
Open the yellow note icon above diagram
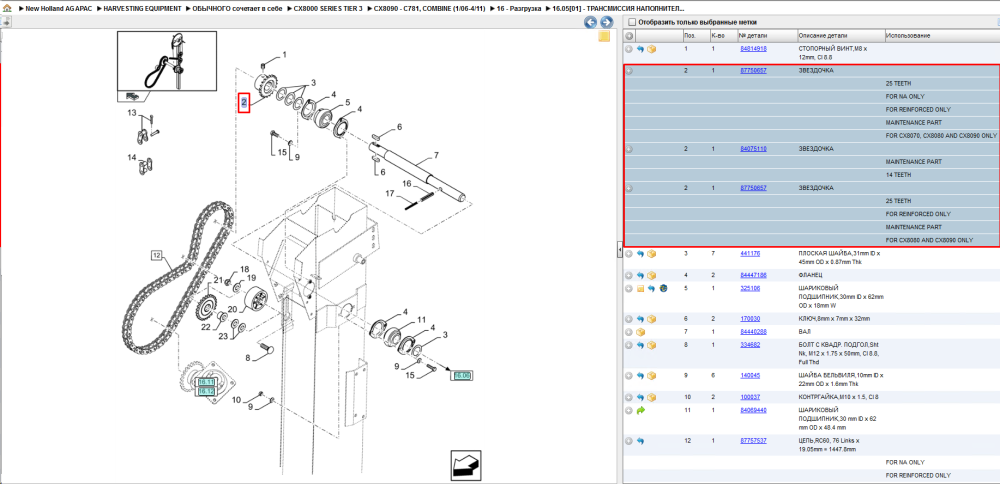pyautogui.click(x=603, y=36)
